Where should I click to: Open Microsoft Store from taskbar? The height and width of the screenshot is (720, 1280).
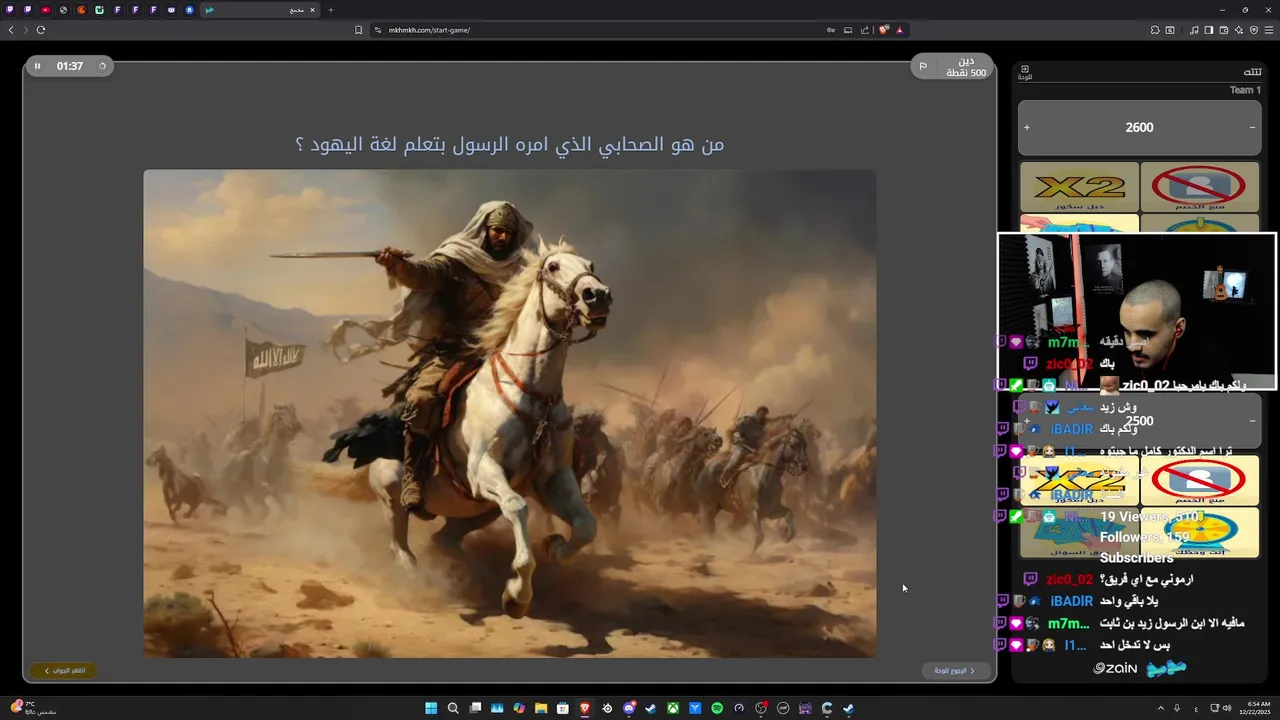point(563,708)
